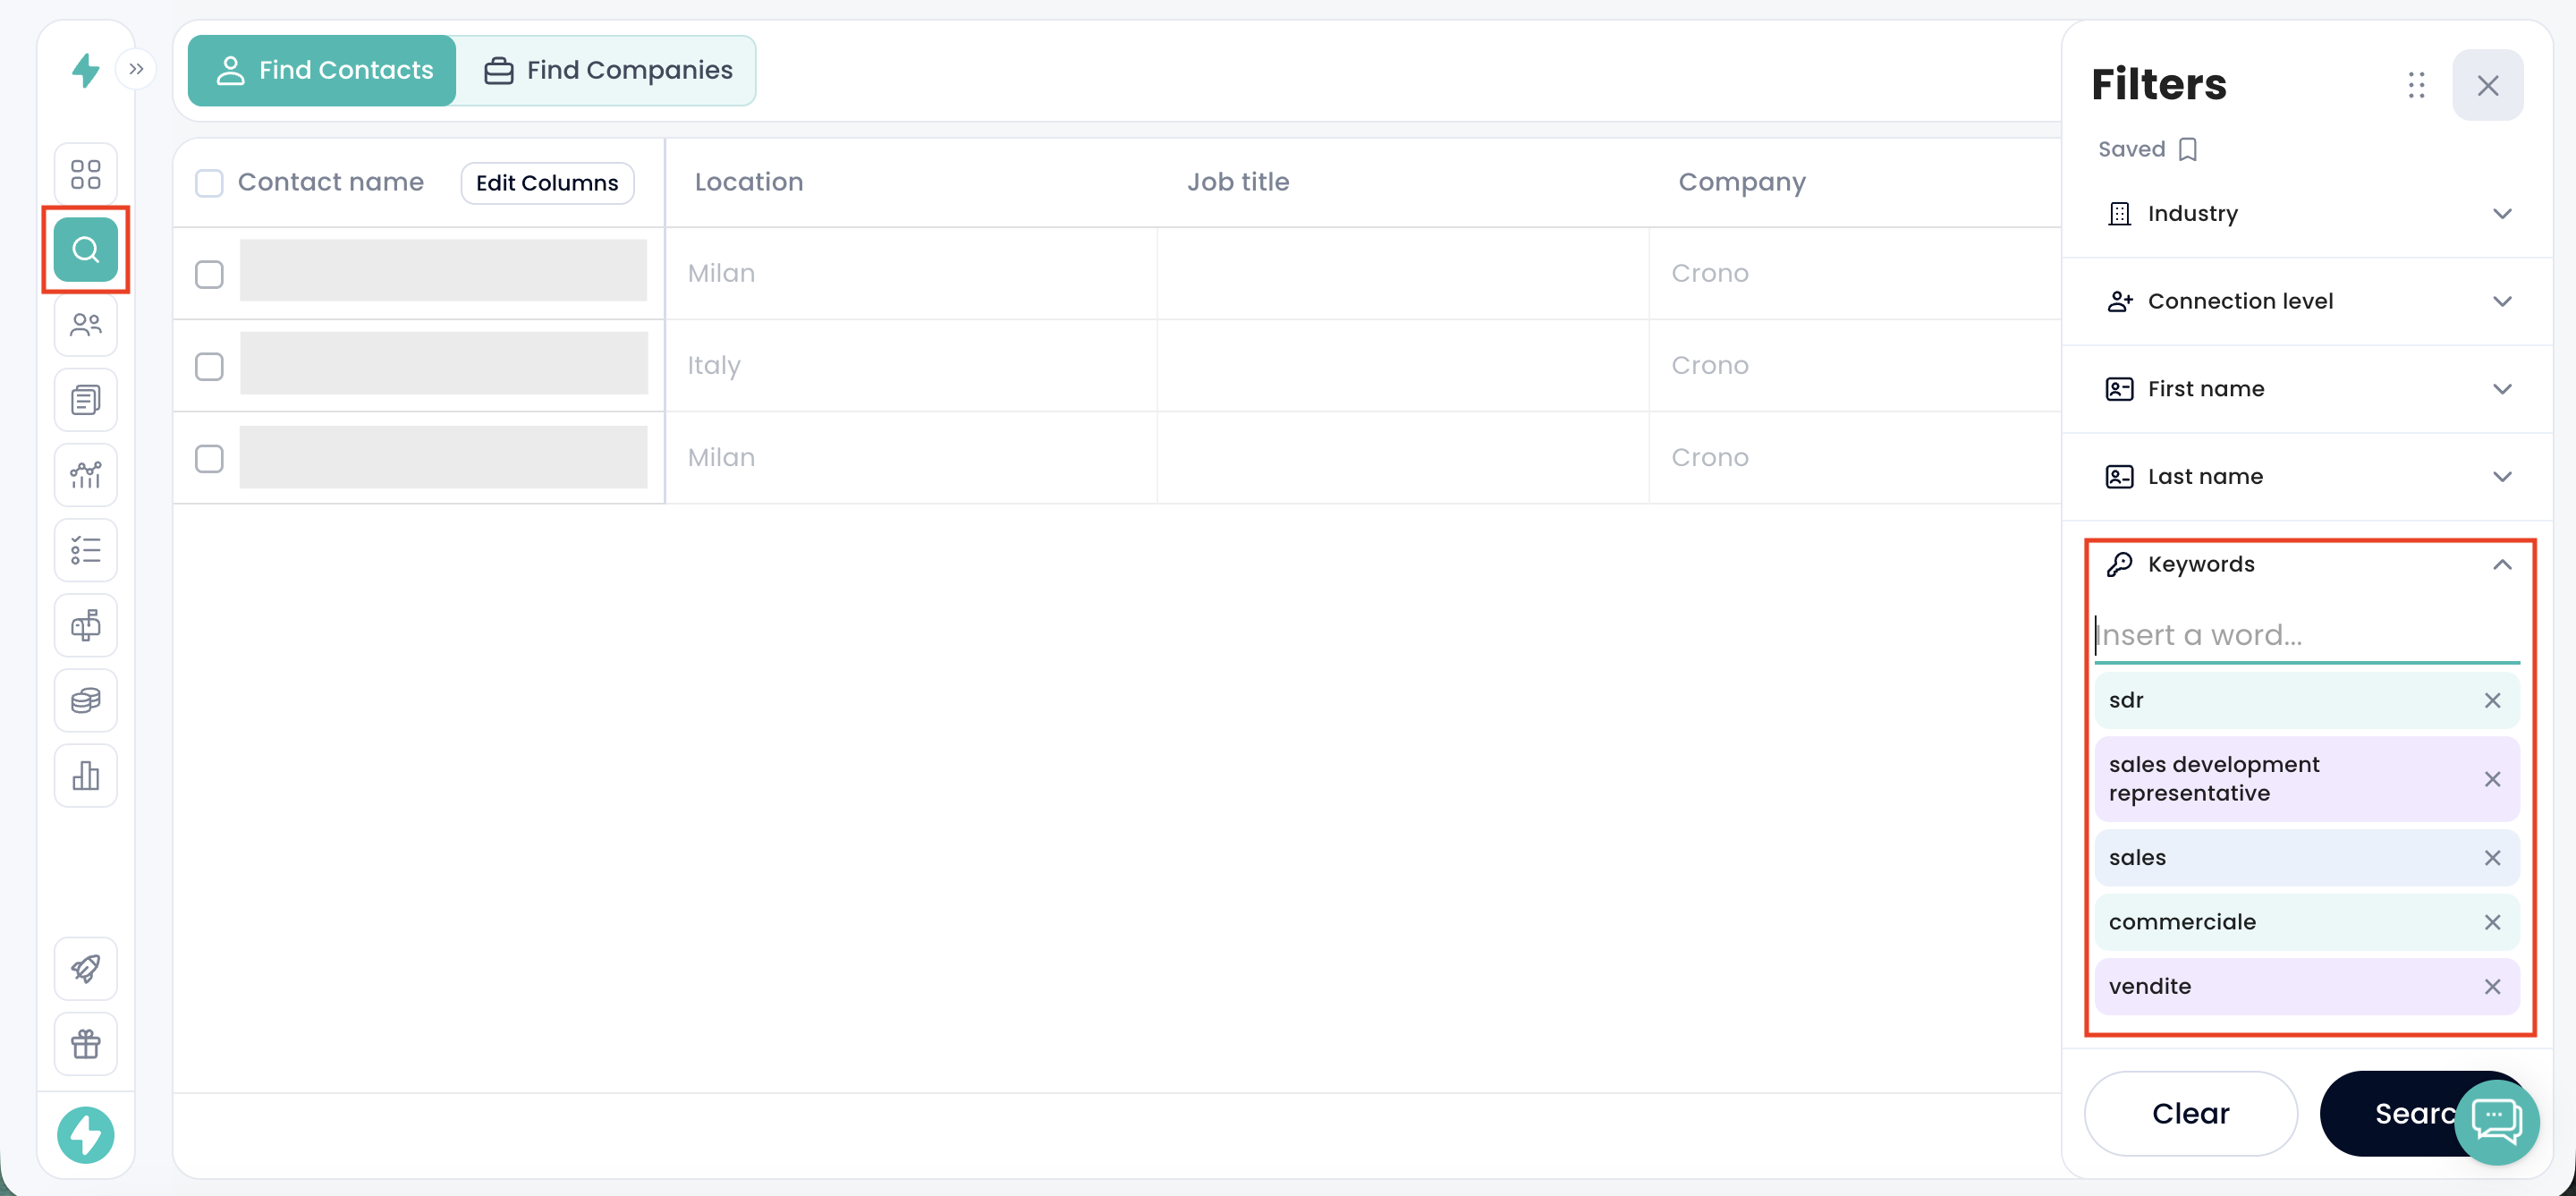Click the chat support bubble icon
Screen dimensions: 2576x1196
click(x=2496, y=1121)
